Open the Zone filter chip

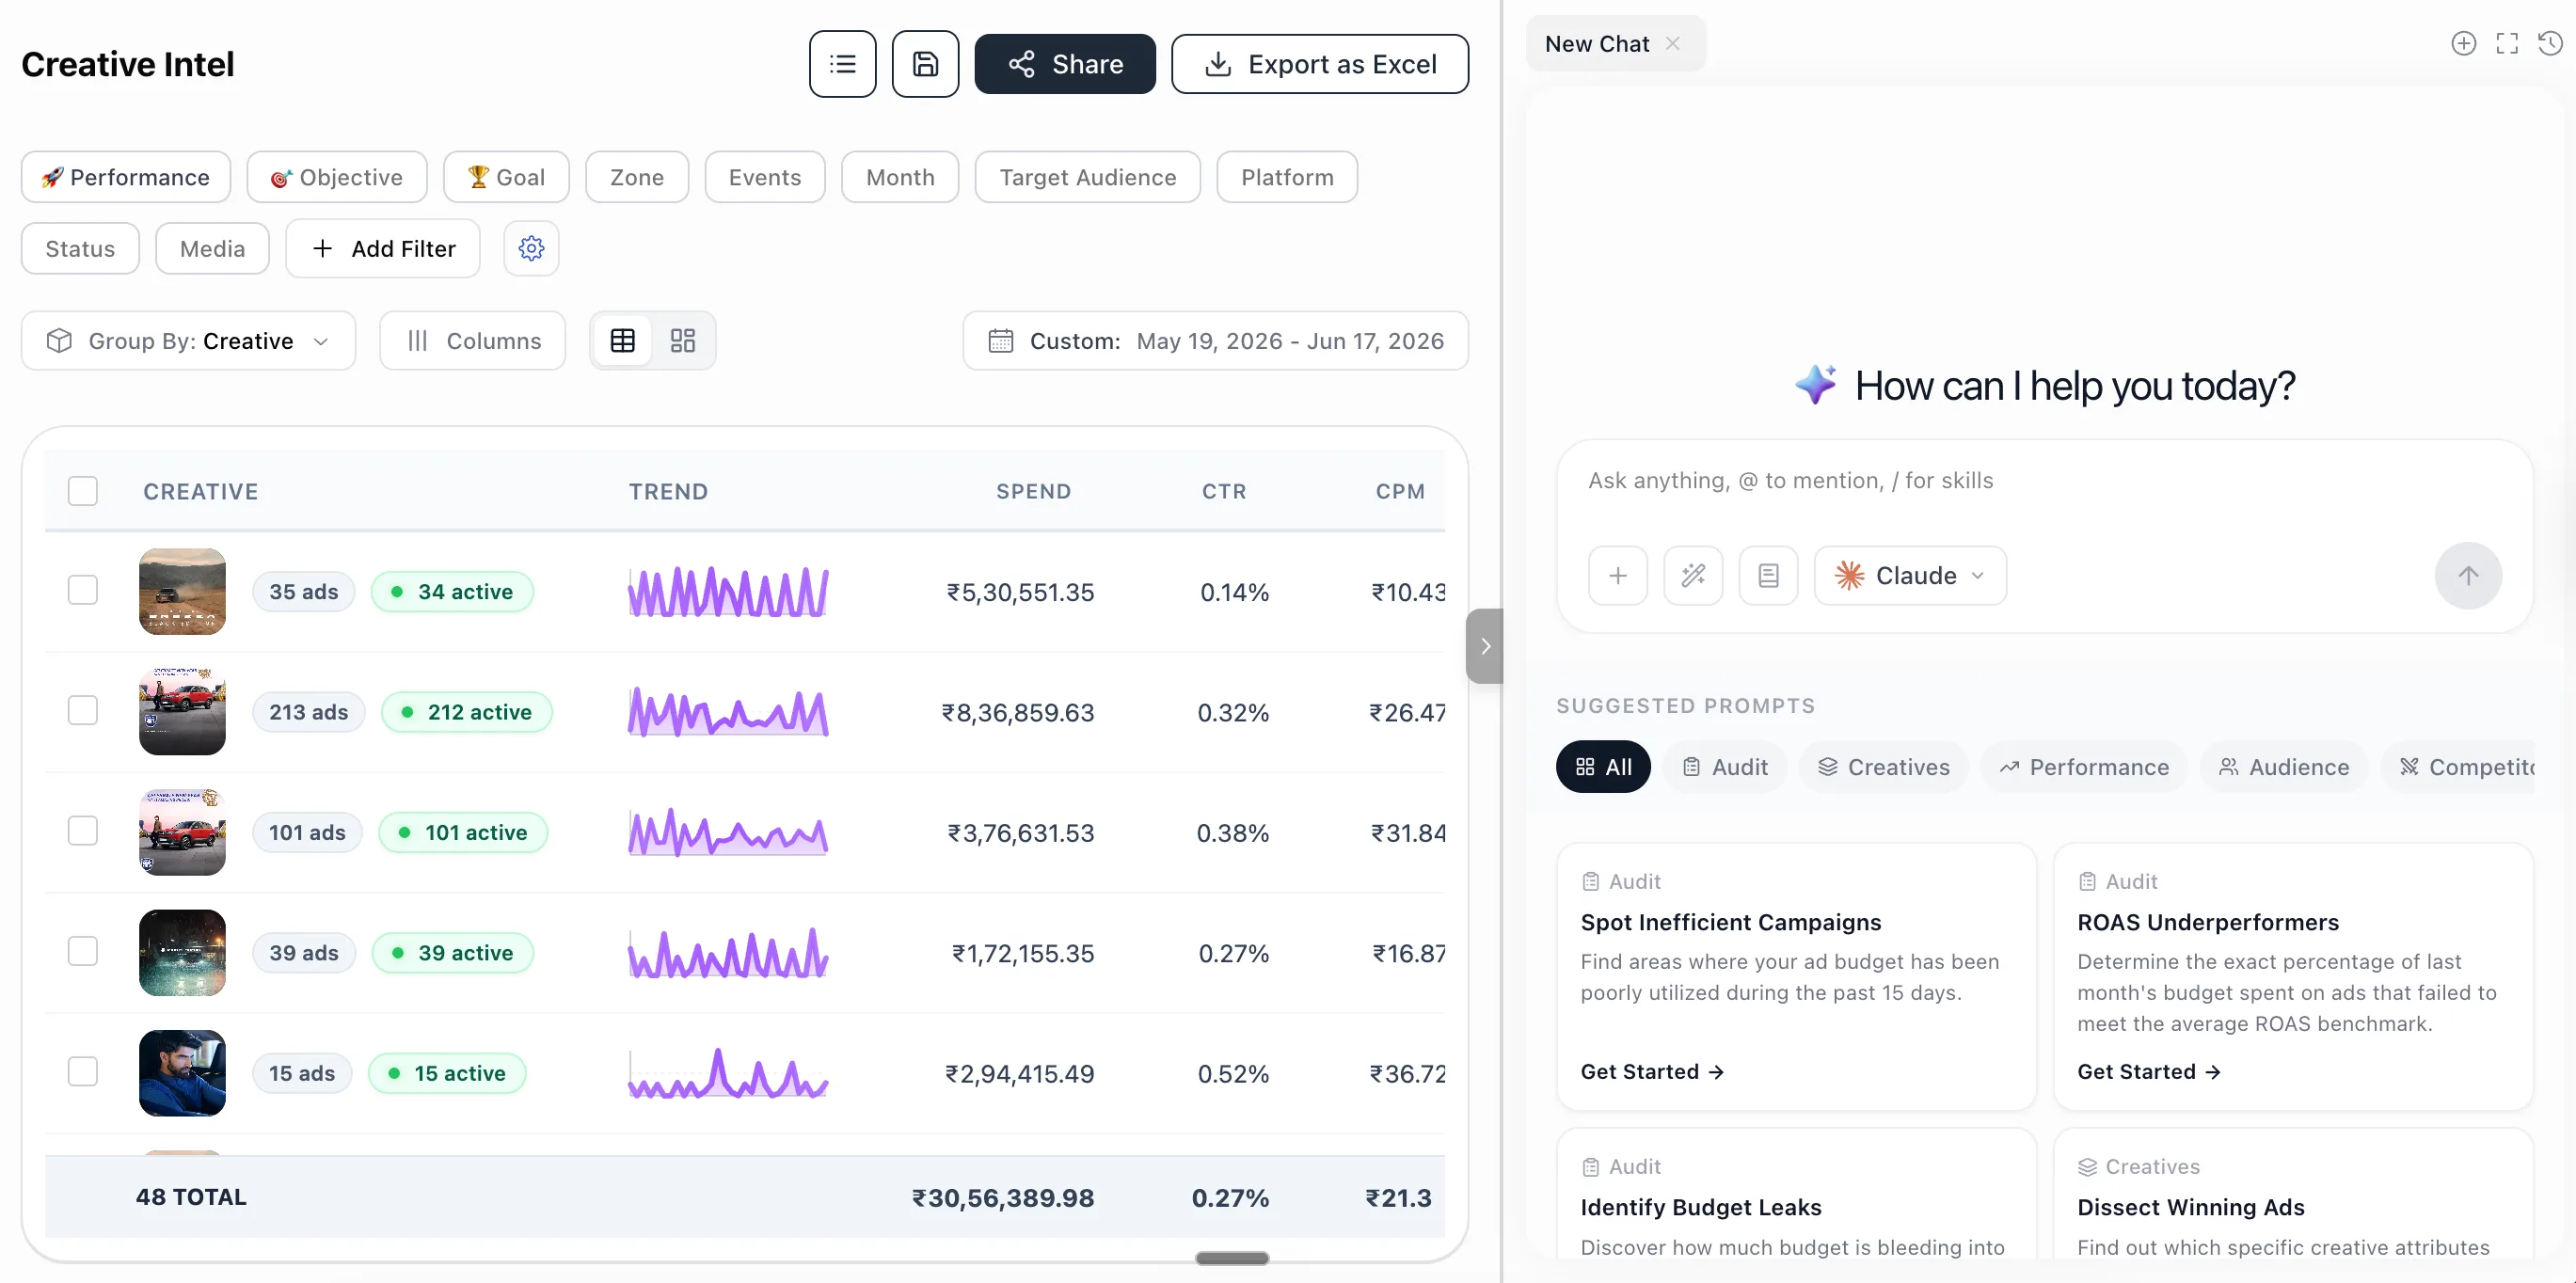(x=637, y=177)
